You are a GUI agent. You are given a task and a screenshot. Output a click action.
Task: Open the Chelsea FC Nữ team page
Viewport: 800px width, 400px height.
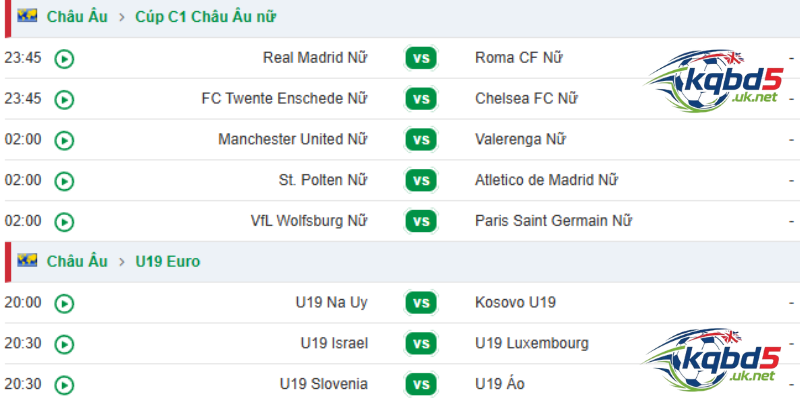coord(527,99)
